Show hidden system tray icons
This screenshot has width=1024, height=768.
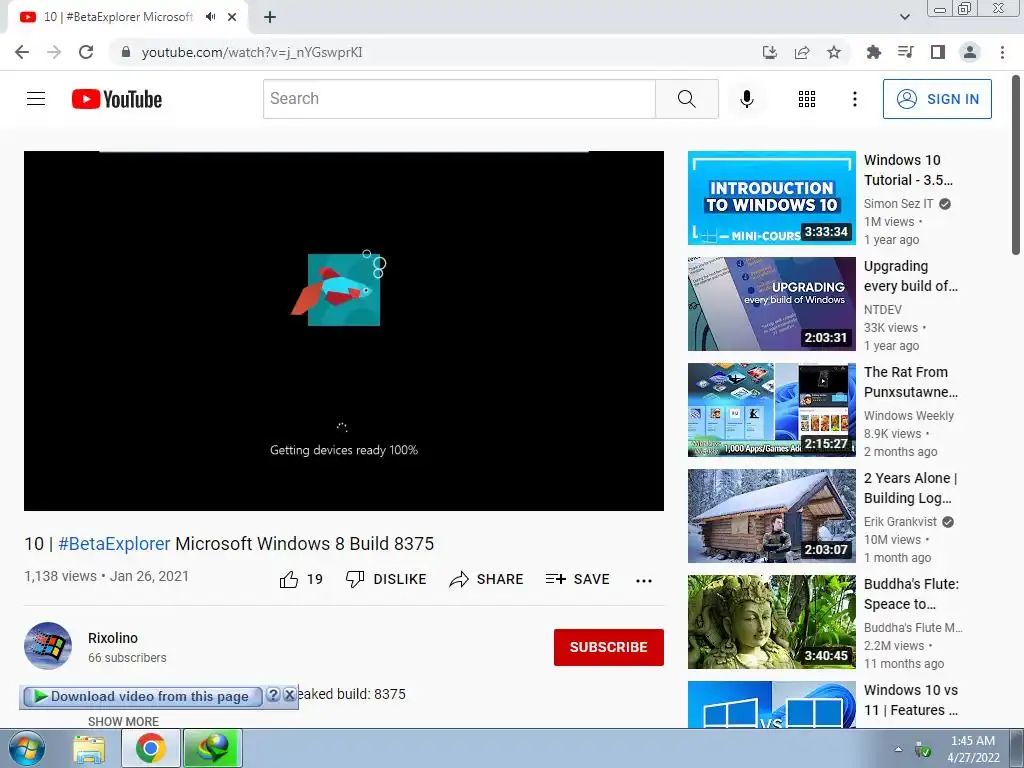[899, 749]
